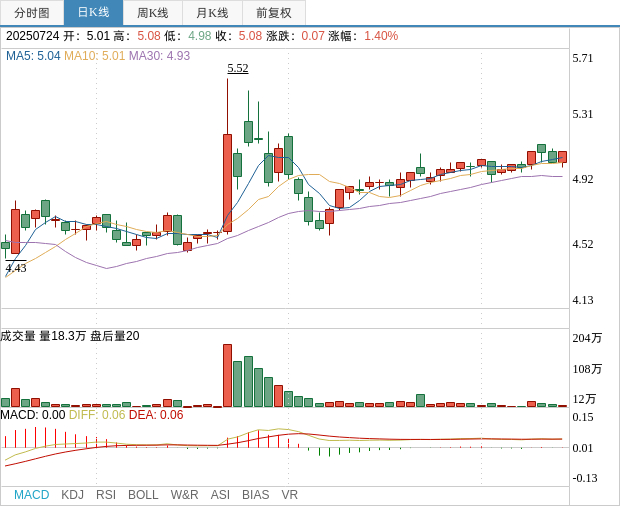Screen dimensions: 620x506
Task: Click the 成交量 量18.3万 label
Action: [x=43, y=336]
